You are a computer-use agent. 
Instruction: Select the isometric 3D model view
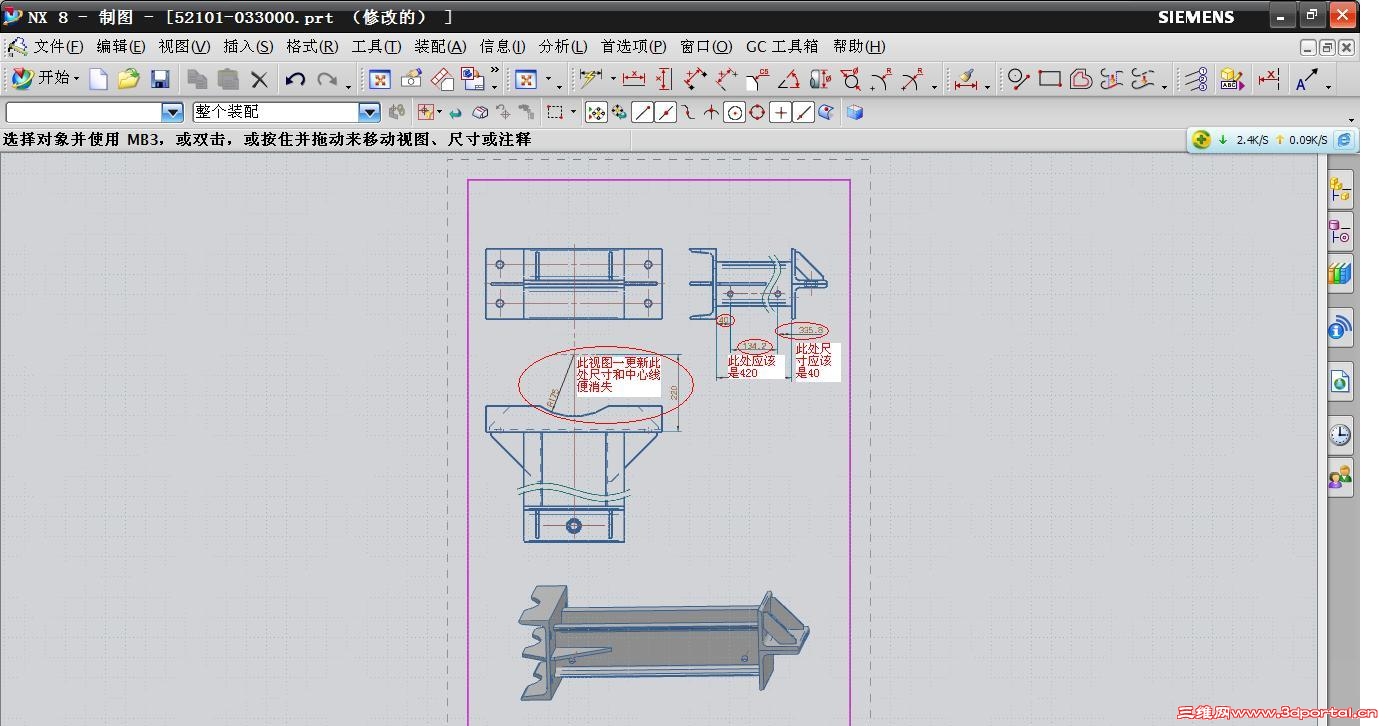coord(664,643)
